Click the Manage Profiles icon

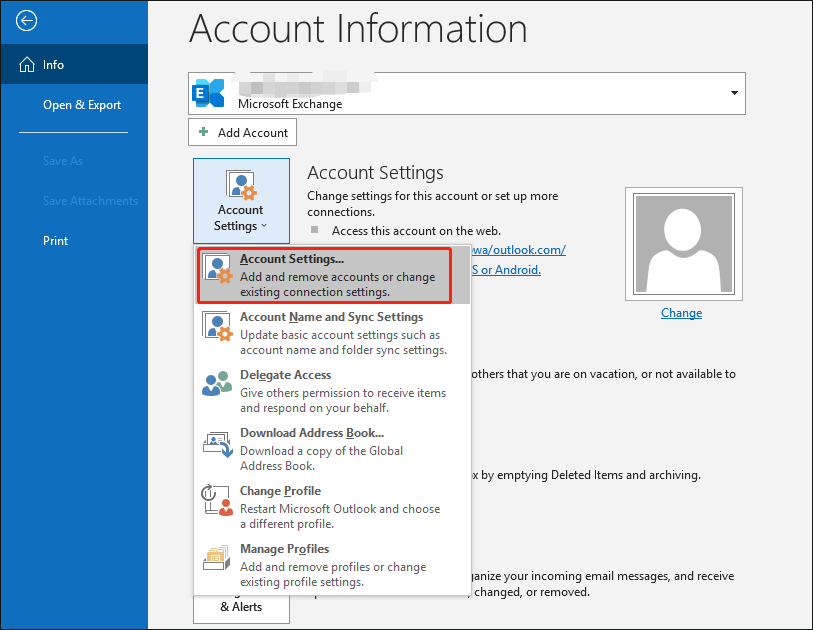click(x=218, y=559)
